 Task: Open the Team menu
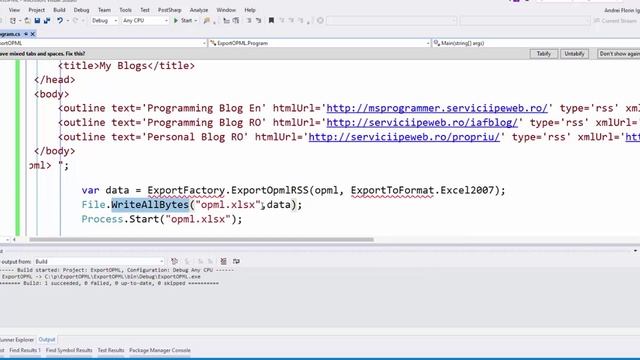click(104, 10)
